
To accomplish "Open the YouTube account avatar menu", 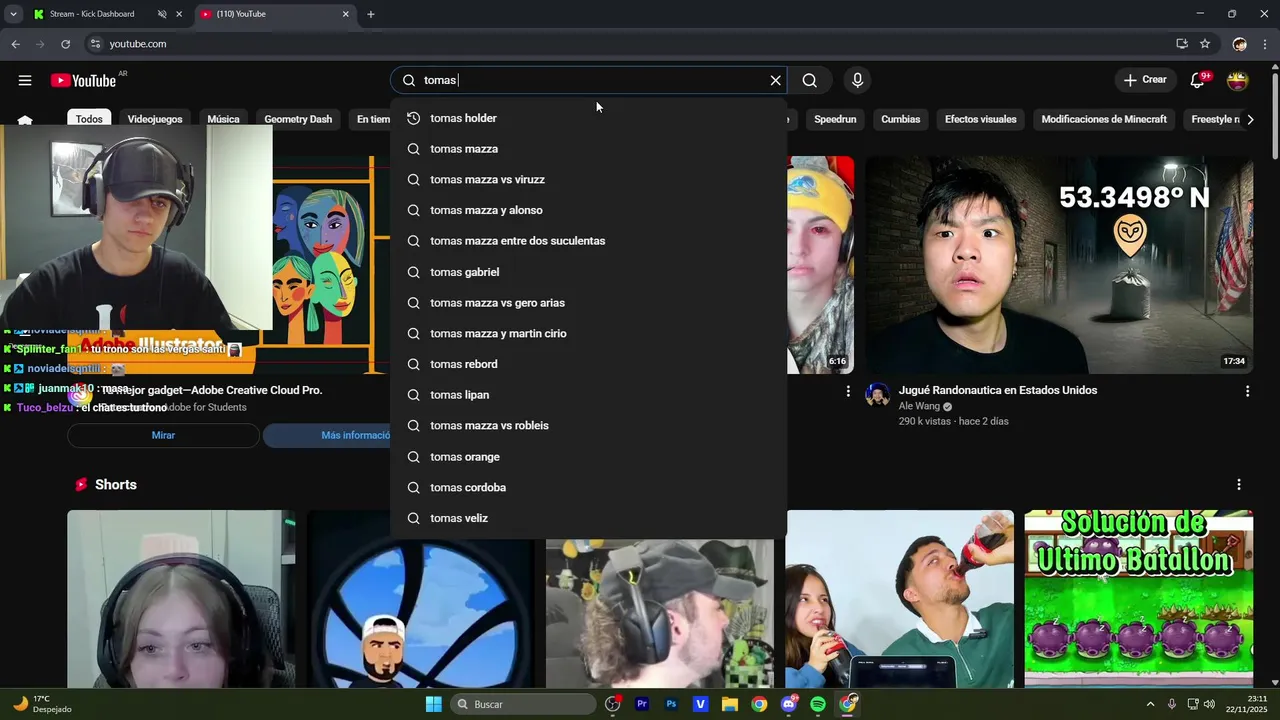I will pos(1238,80).
